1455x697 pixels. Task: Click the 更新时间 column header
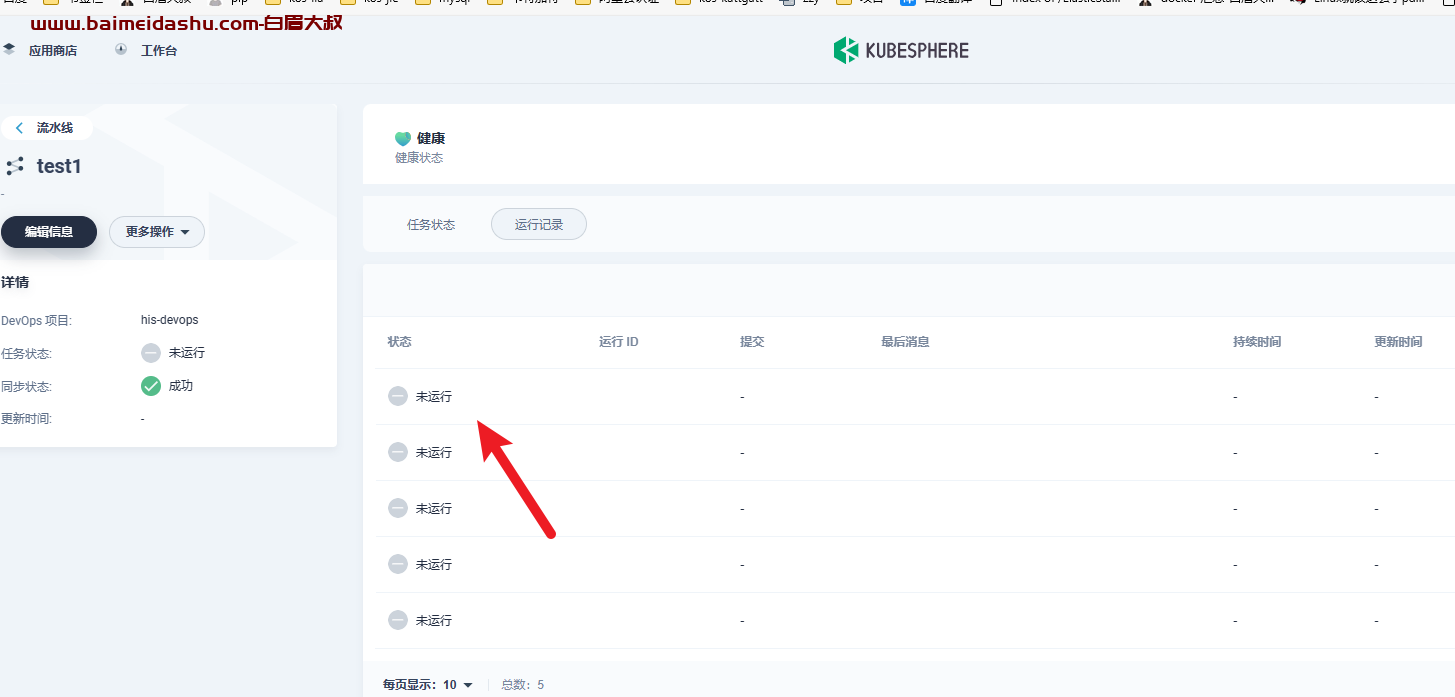(1398, 342)
